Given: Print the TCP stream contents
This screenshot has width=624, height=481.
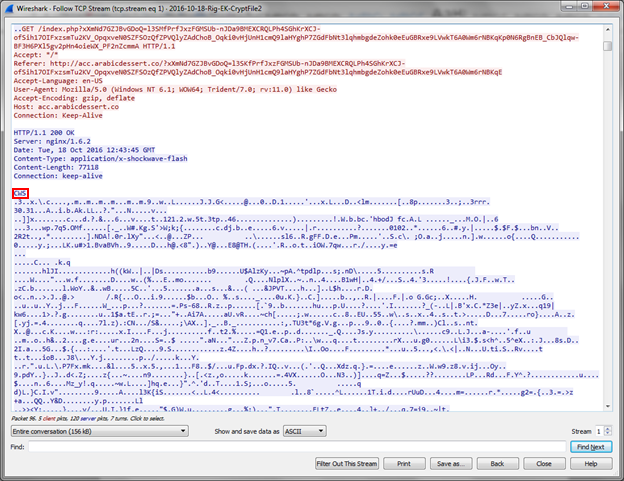Looking at the screenshot, I should tap(403, 464).
